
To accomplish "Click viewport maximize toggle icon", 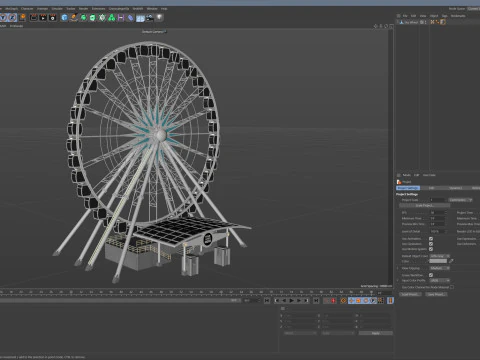I will [x=391, y=26].
